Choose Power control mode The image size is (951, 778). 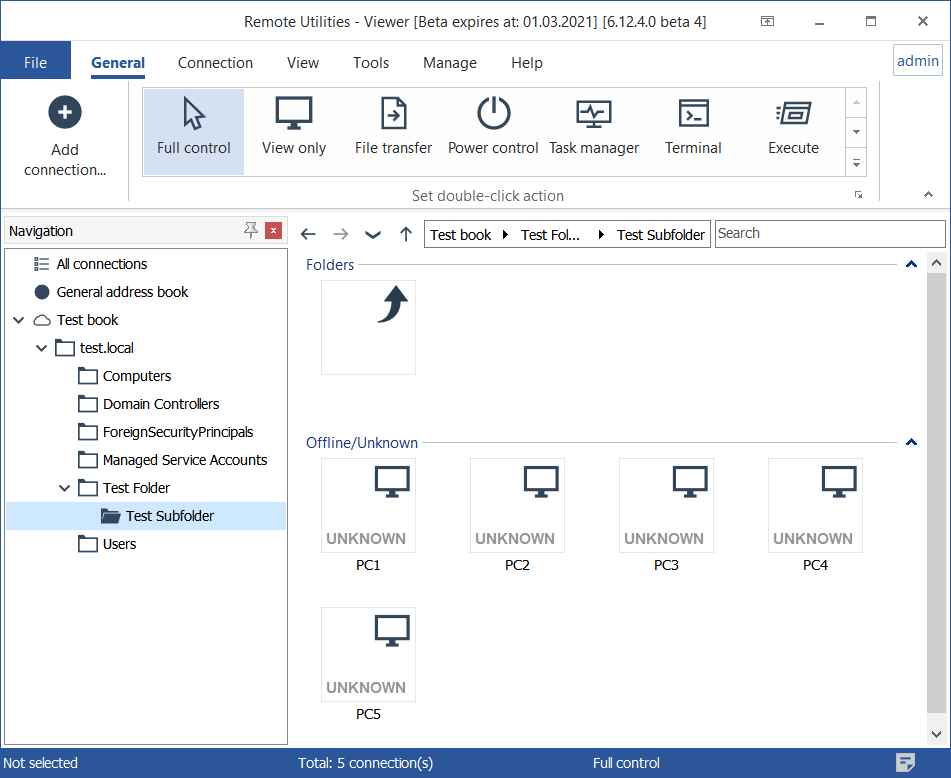[493, 132]
